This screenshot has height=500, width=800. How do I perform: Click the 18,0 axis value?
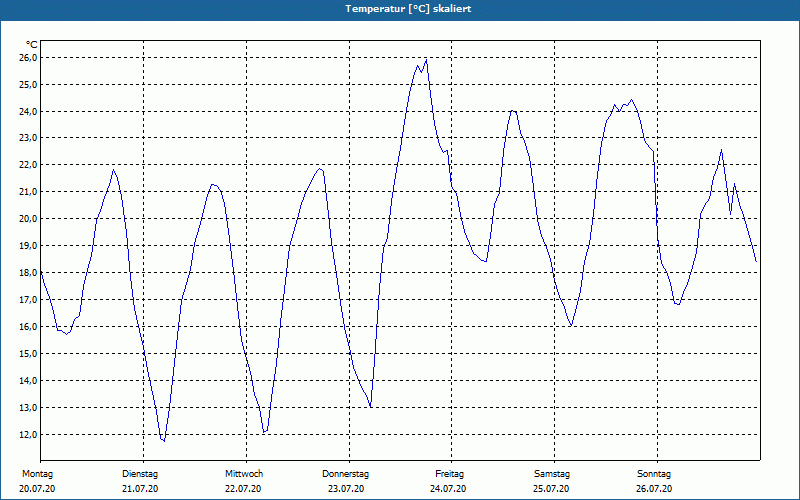click(28, 273)
